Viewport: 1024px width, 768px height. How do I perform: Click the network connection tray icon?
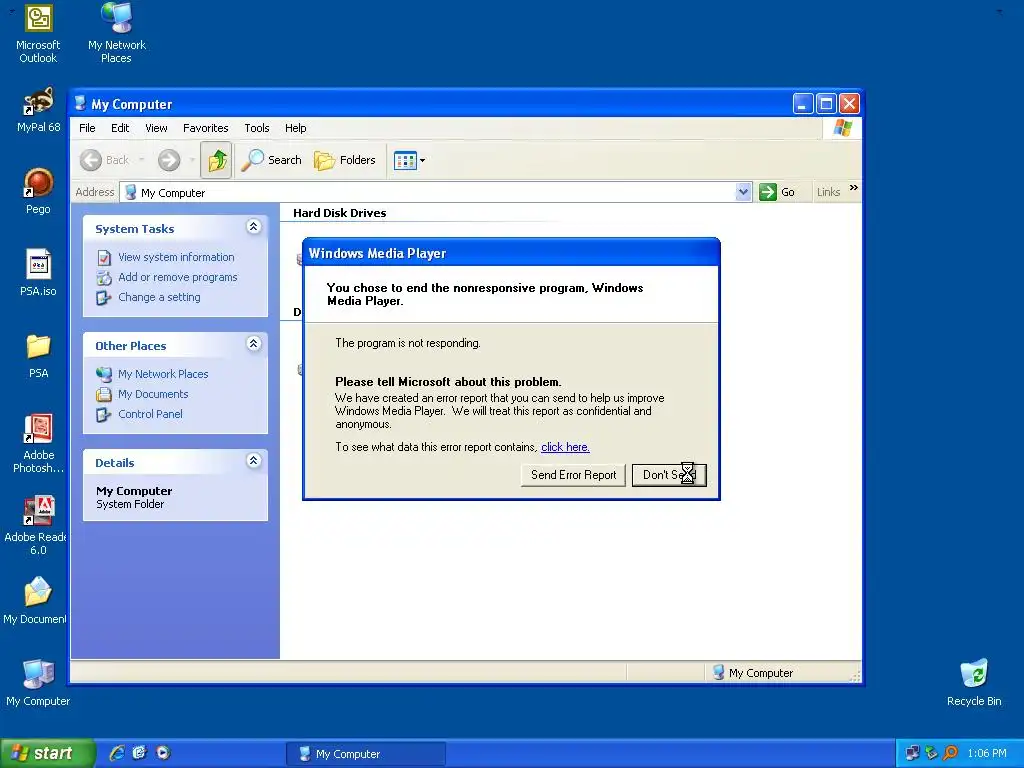click(912, 754)
